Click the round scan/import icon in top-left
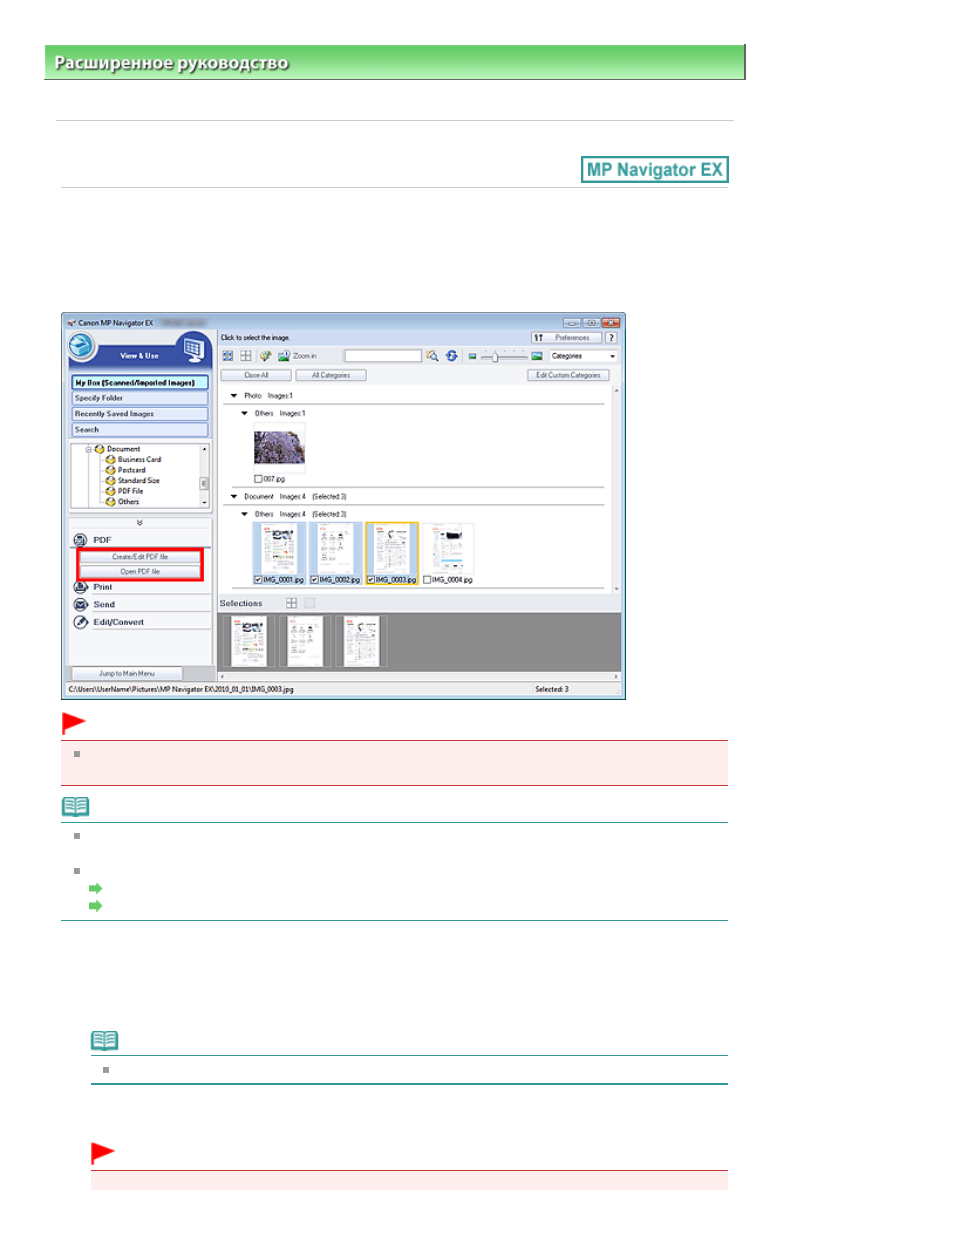The height and width of the screenshot is (1235, 954). 82,347
